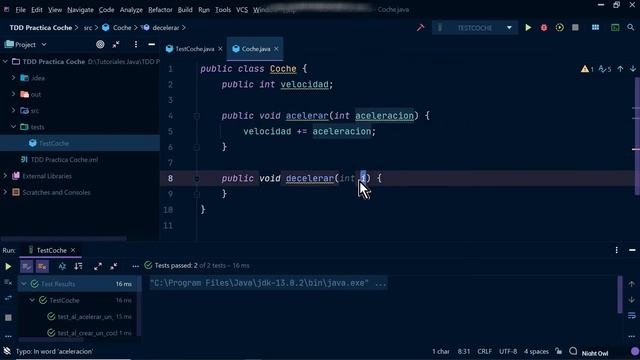The height and width of the screenshot is (360, 640).
Task: Expand Scratches and Consoles node
Action: click(x=5, y=192)
